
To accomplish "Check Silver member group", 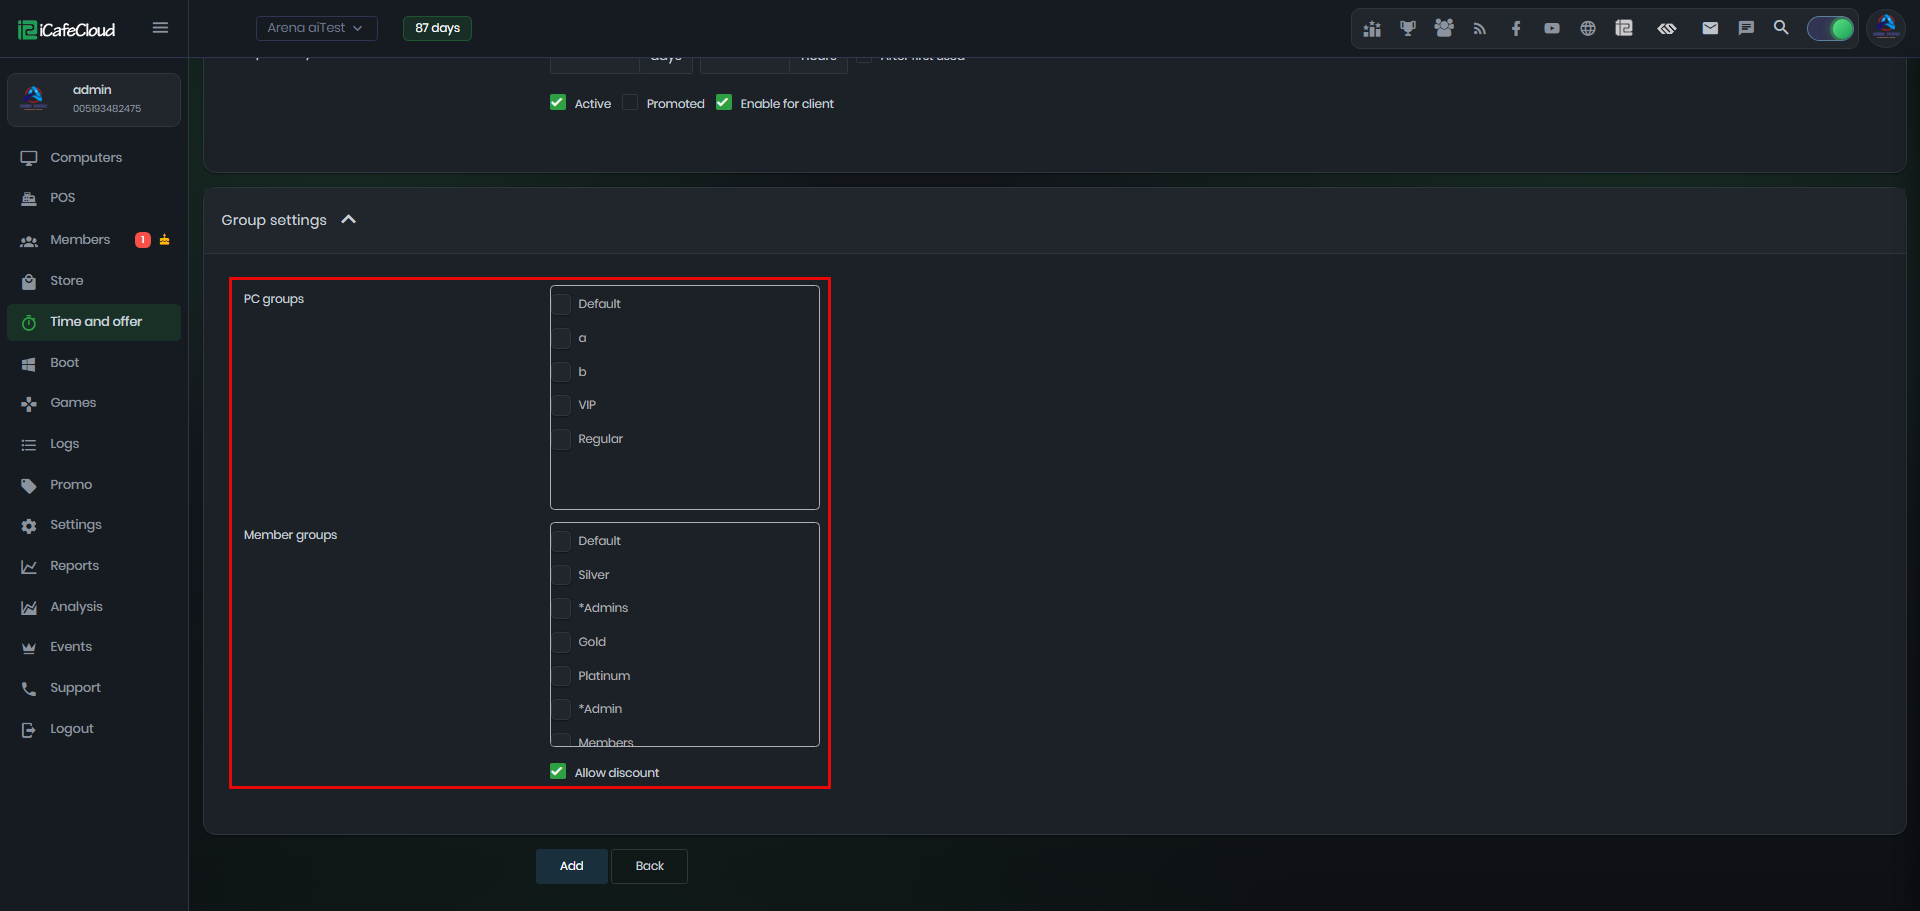I will click(x=562, y=575).
